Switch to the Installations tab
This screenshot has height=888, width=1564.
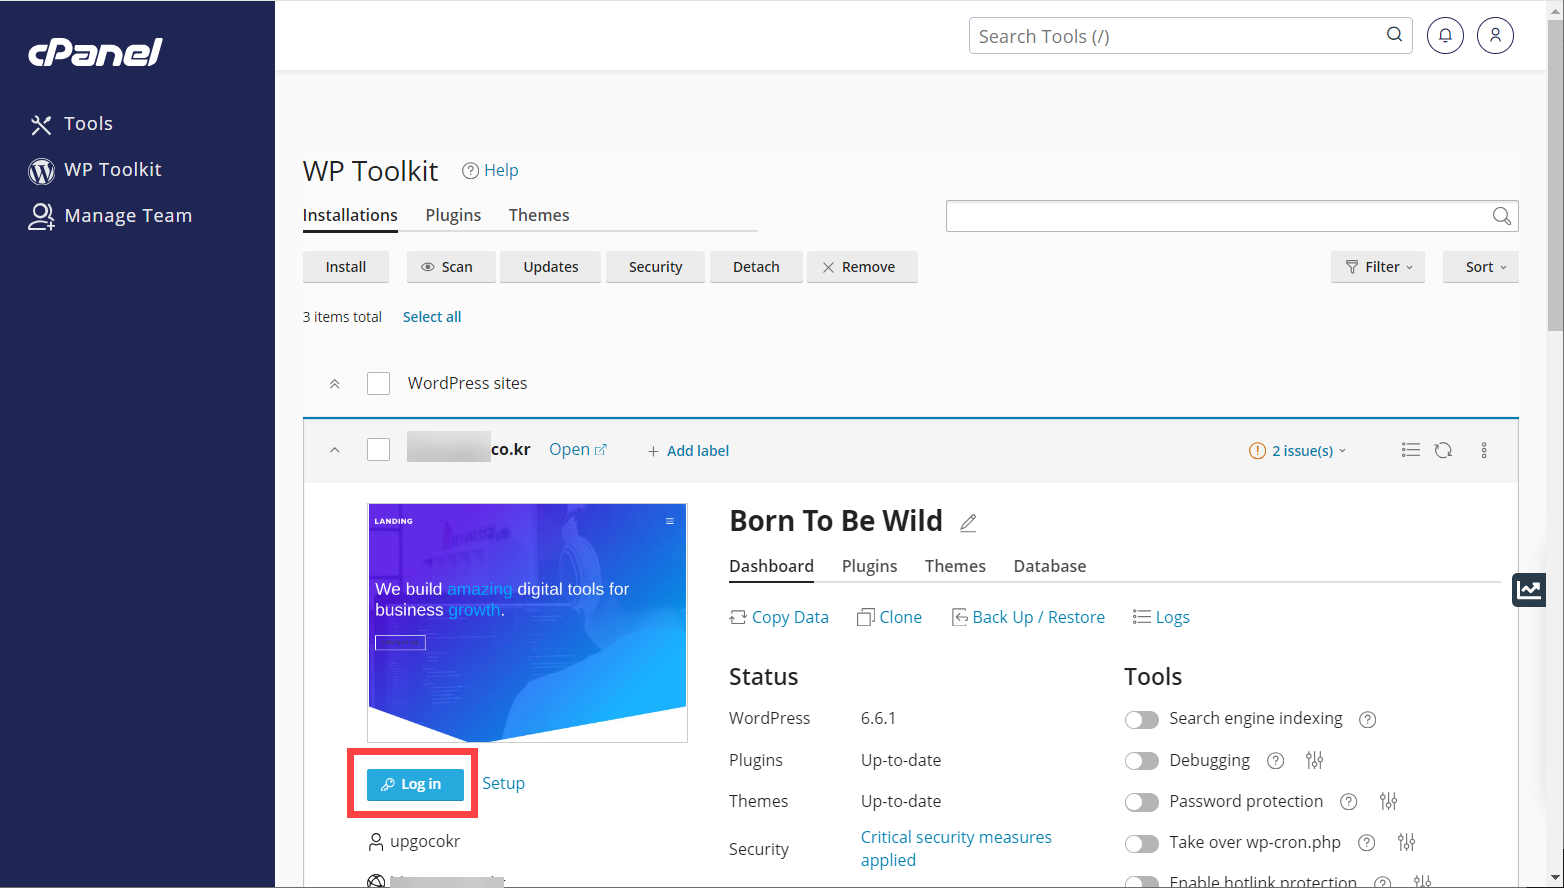(350, 215)
